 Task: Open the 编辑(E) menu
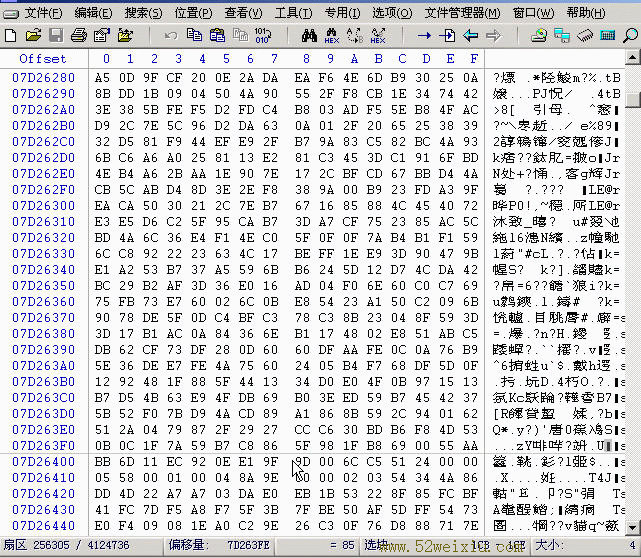click(x=93, y=13)
